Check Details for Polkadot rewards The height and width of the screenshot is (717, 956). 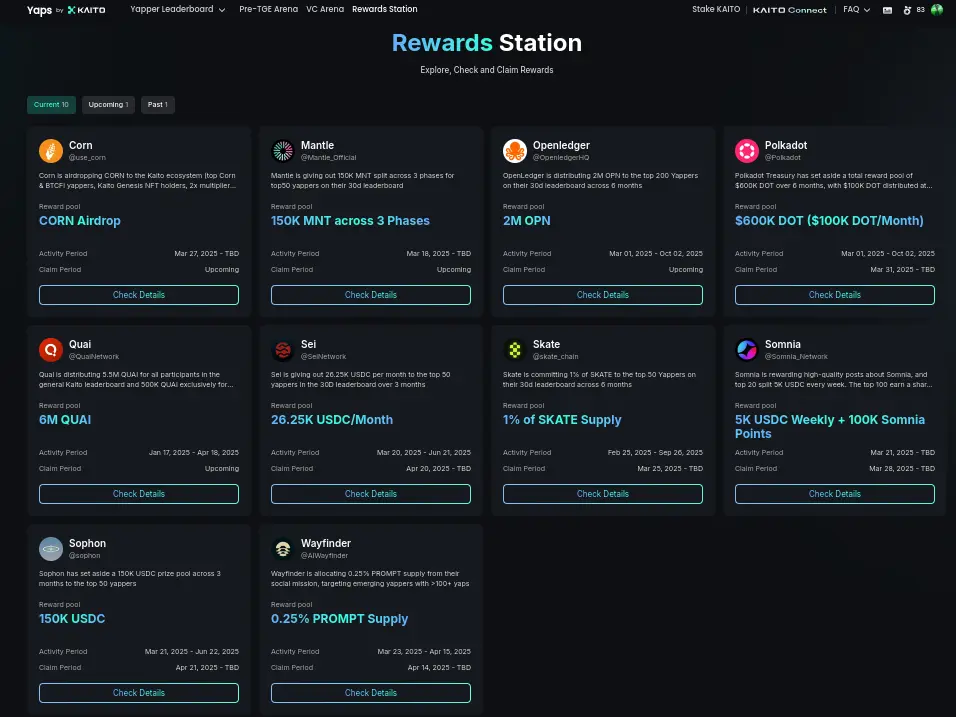(835, 295)
